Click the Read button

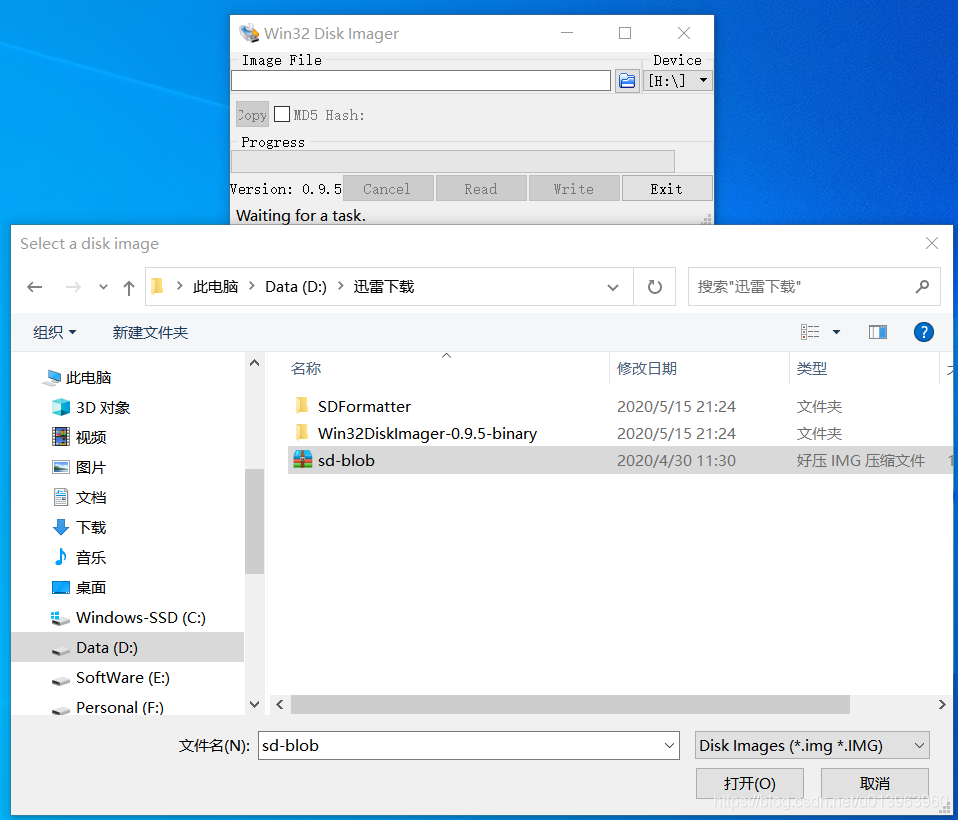(481, 189)
